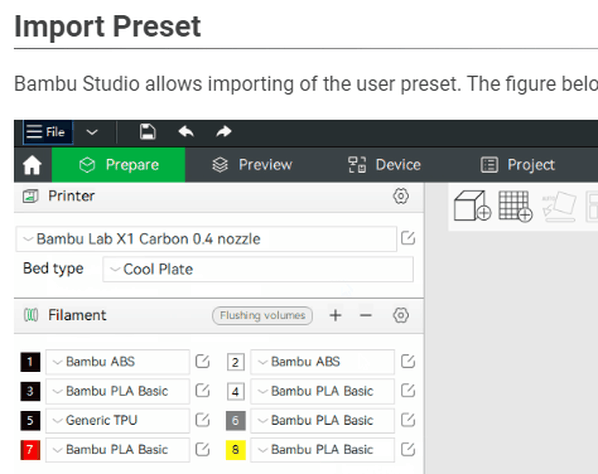The width and height of the screenshot is (598, 474).
Task: Go to home screen icon
Action: pyautogui.click(x=32, y=165)
